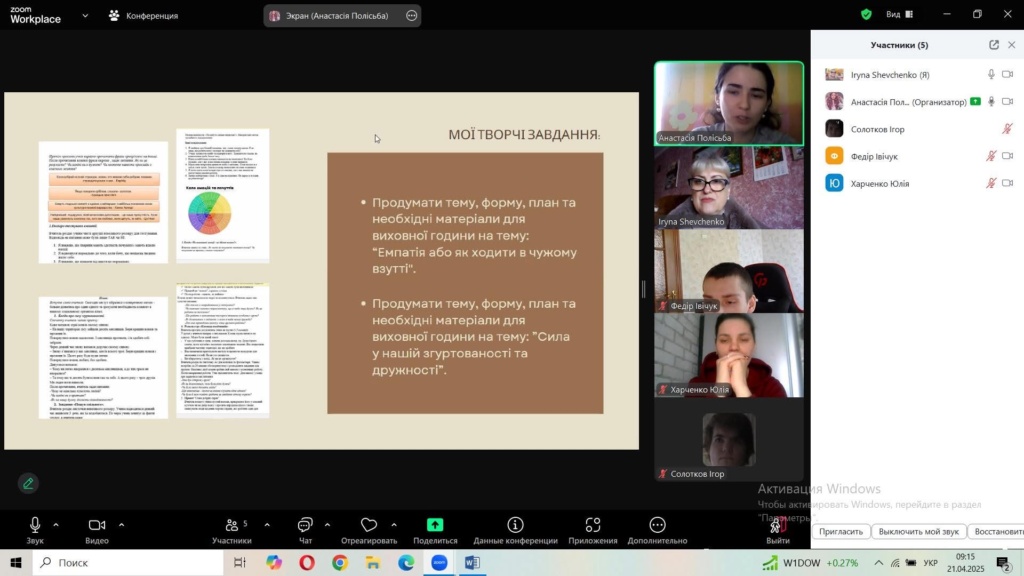Viewport: 1024px width, 576px height.
Task: Open Приложения apps
Action: [593, 530]
